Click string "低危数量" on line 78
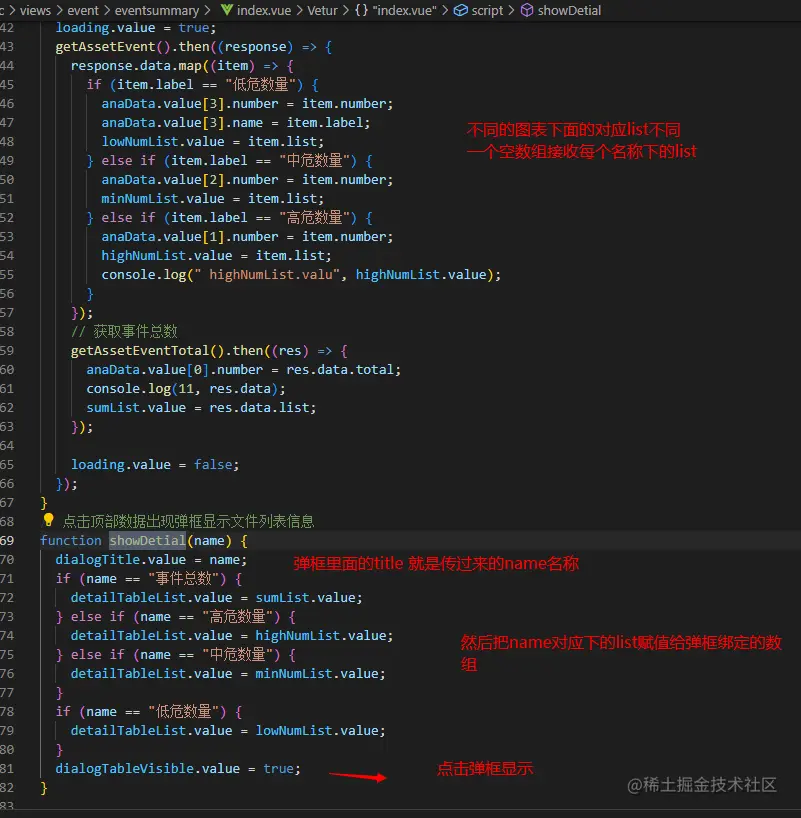The width and height of the screenshot is (801, 818). pos(183,712)
